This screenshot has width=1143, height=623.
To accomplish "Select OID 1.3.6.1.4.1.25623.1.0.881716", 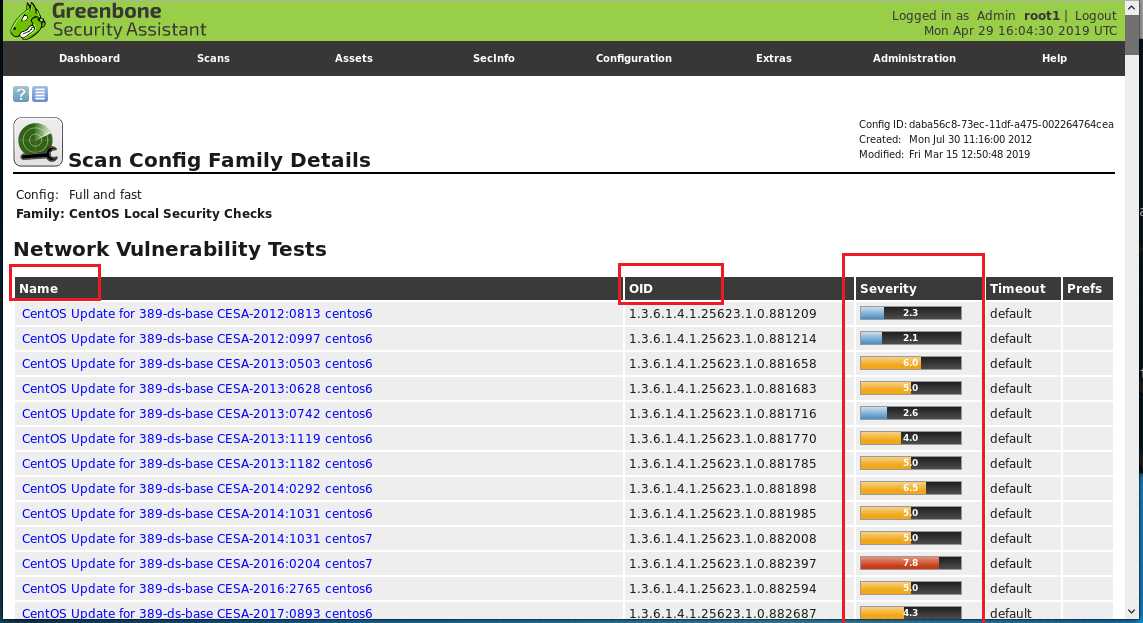I will click(722, 413).
